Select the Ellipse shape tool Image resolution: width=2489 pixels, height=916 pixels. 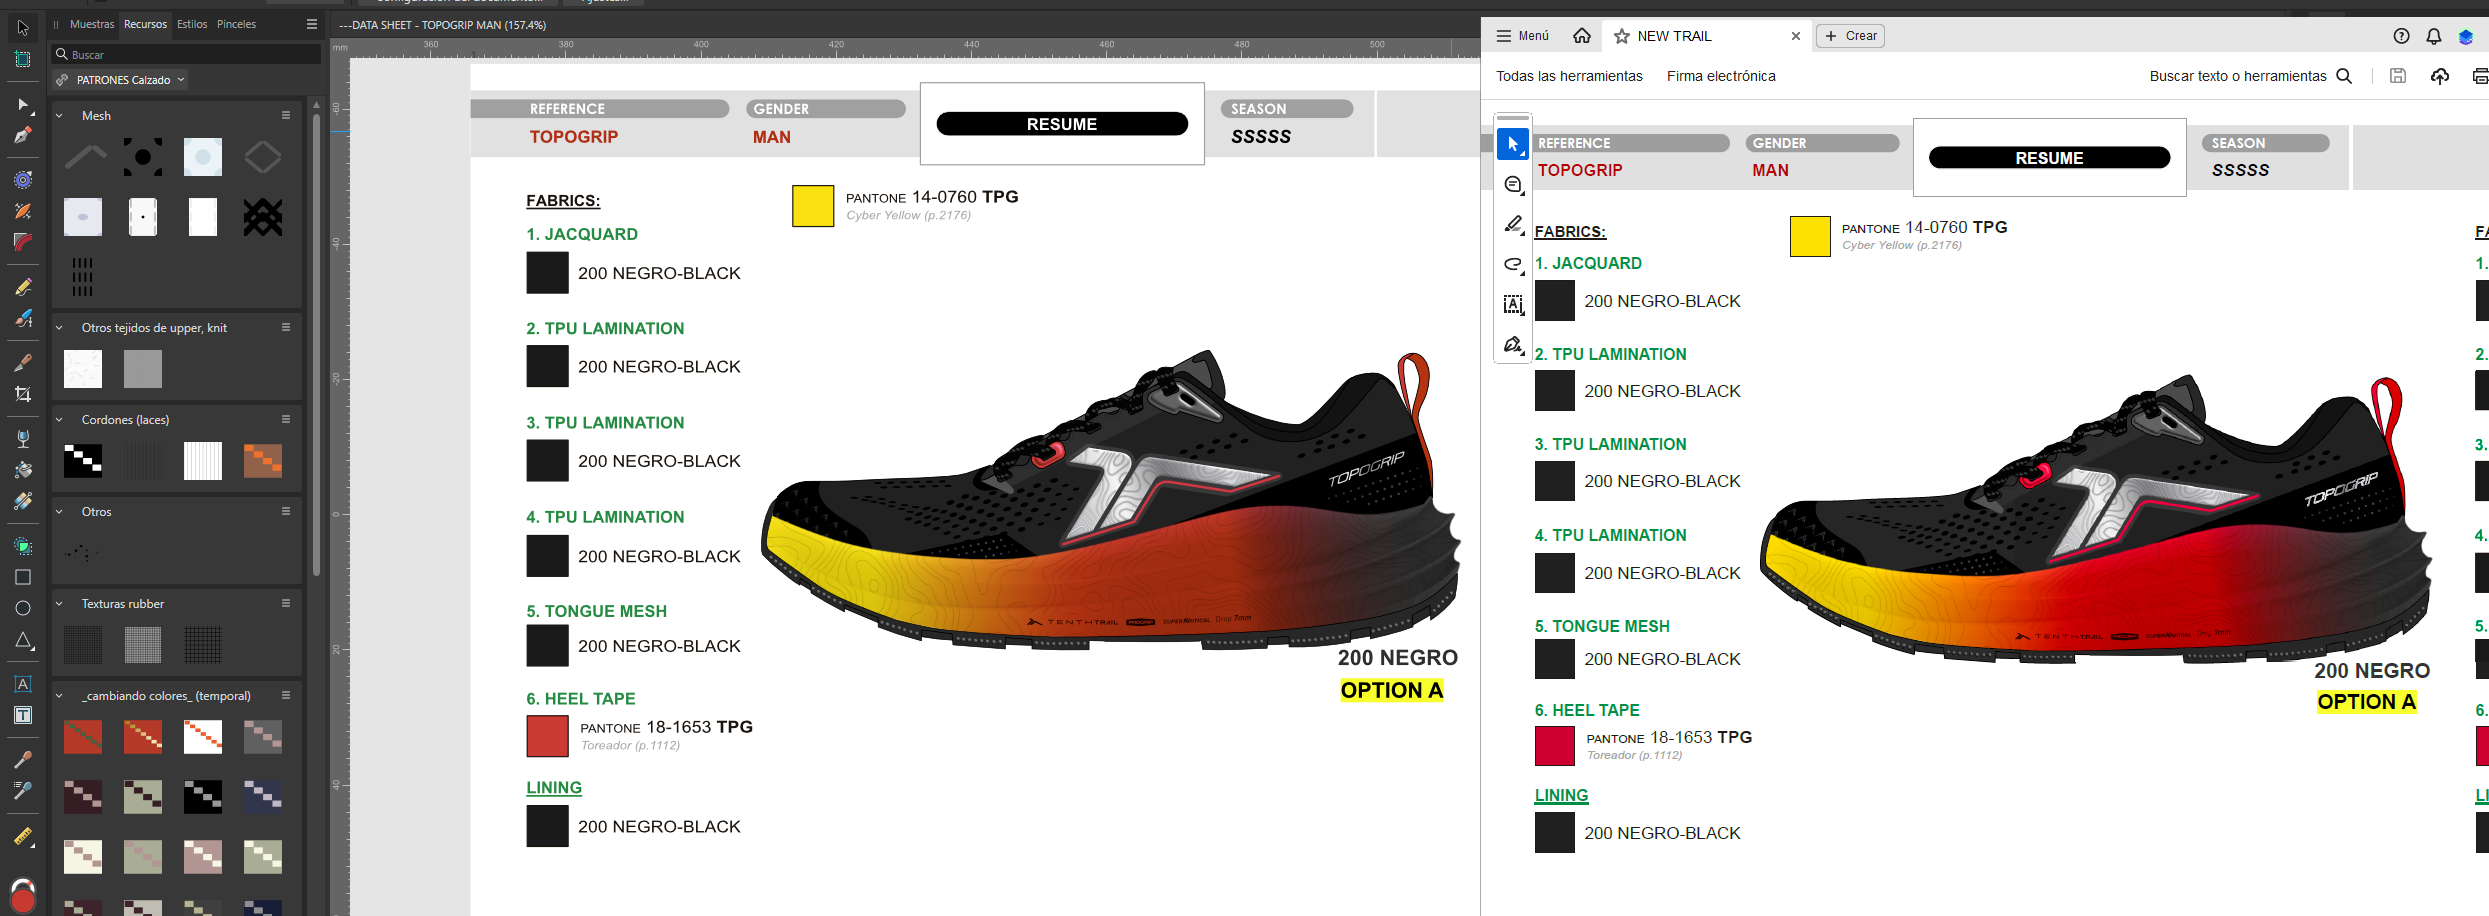pos(23,608)
